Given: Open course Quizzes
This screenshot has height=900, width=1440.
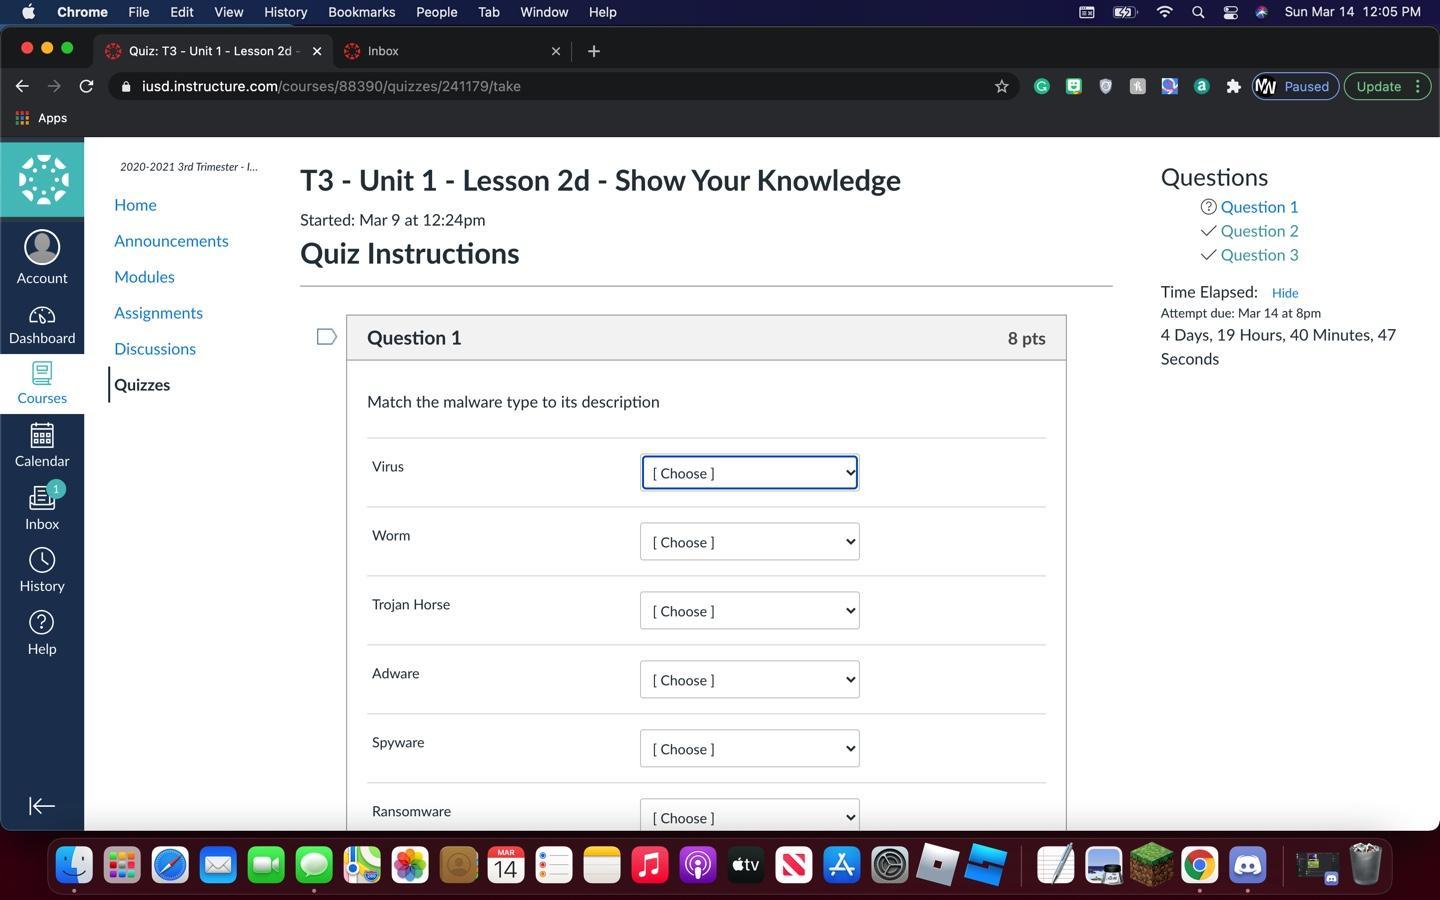Looking at the screenshot, I should click(142, 385).
